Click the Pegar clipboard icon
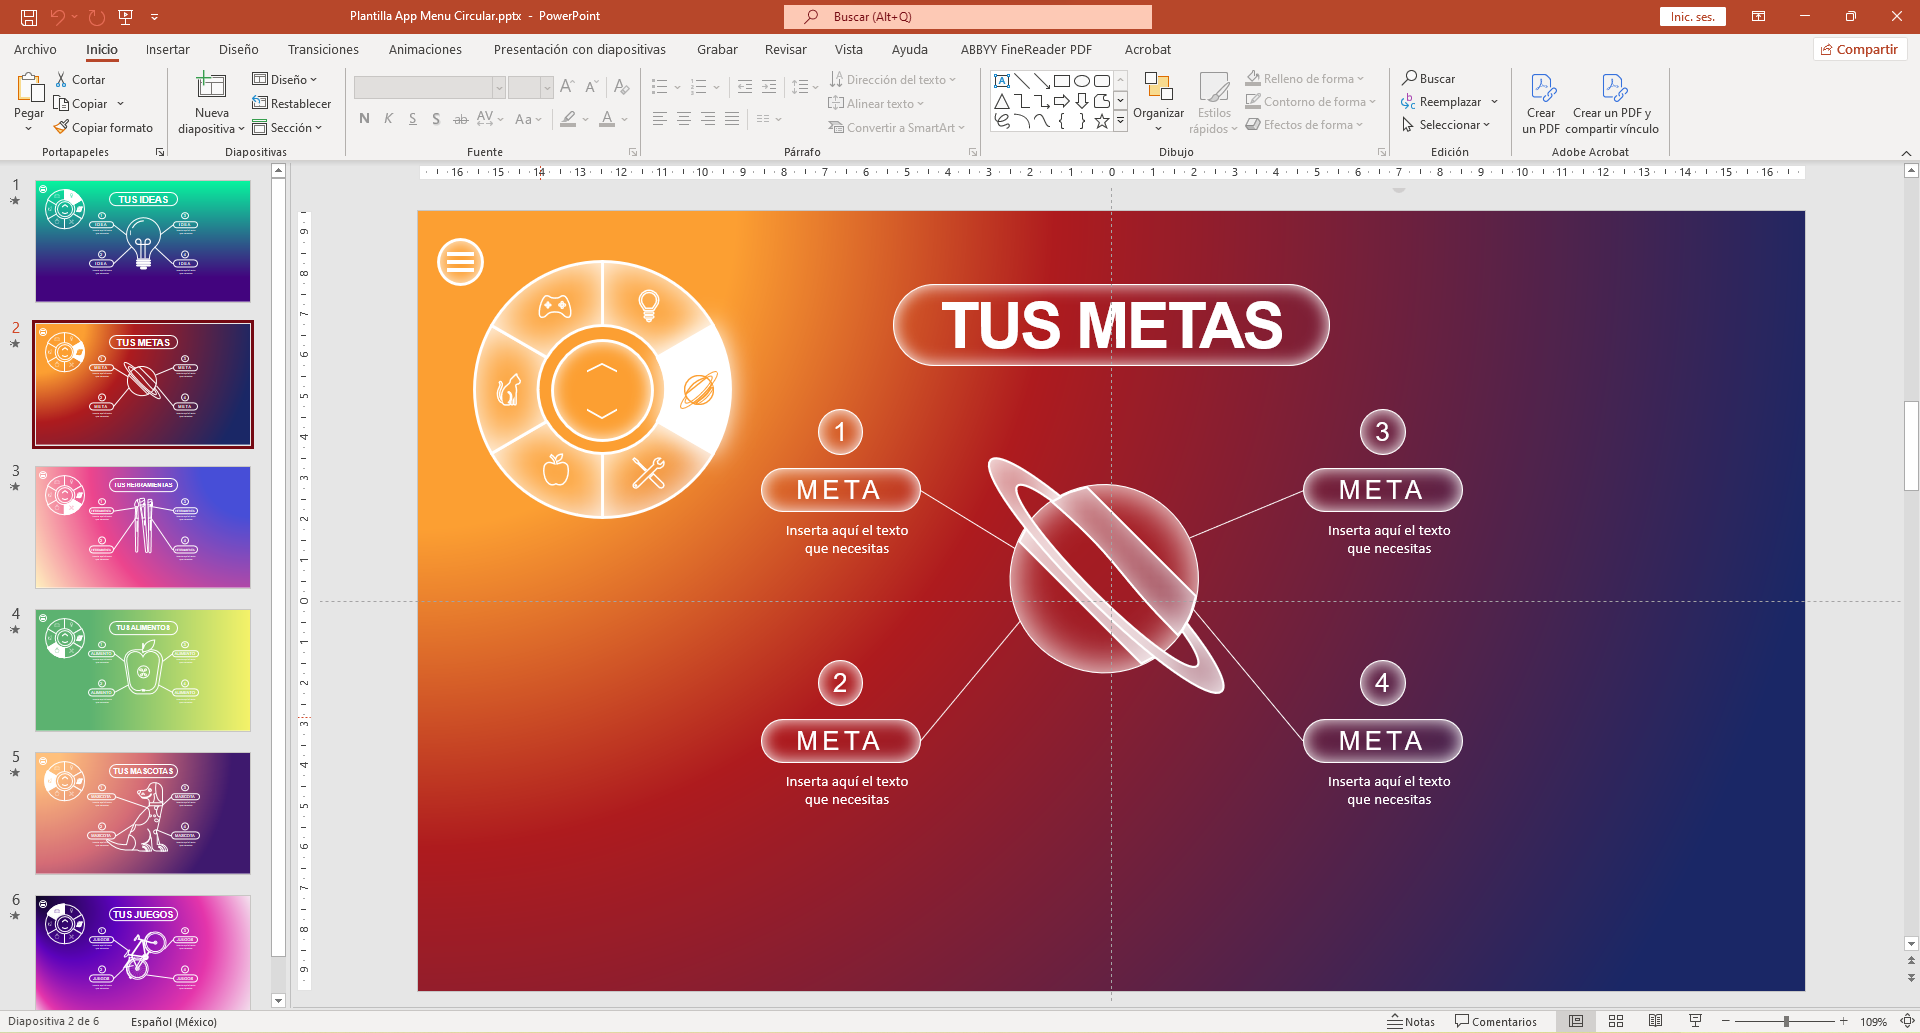This screenshot has width=1920, height=1033. point(29,88)
